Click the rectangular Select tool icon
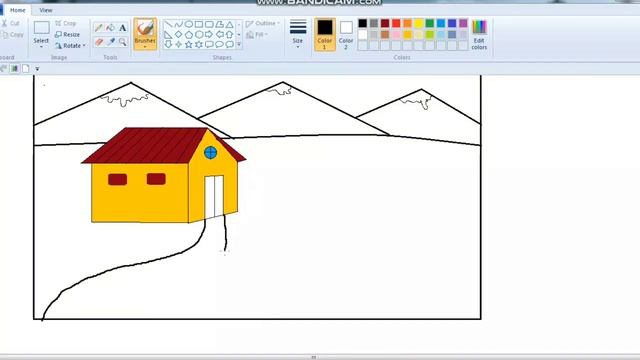This screenshot has height=360, width=640. coord(41,27)
